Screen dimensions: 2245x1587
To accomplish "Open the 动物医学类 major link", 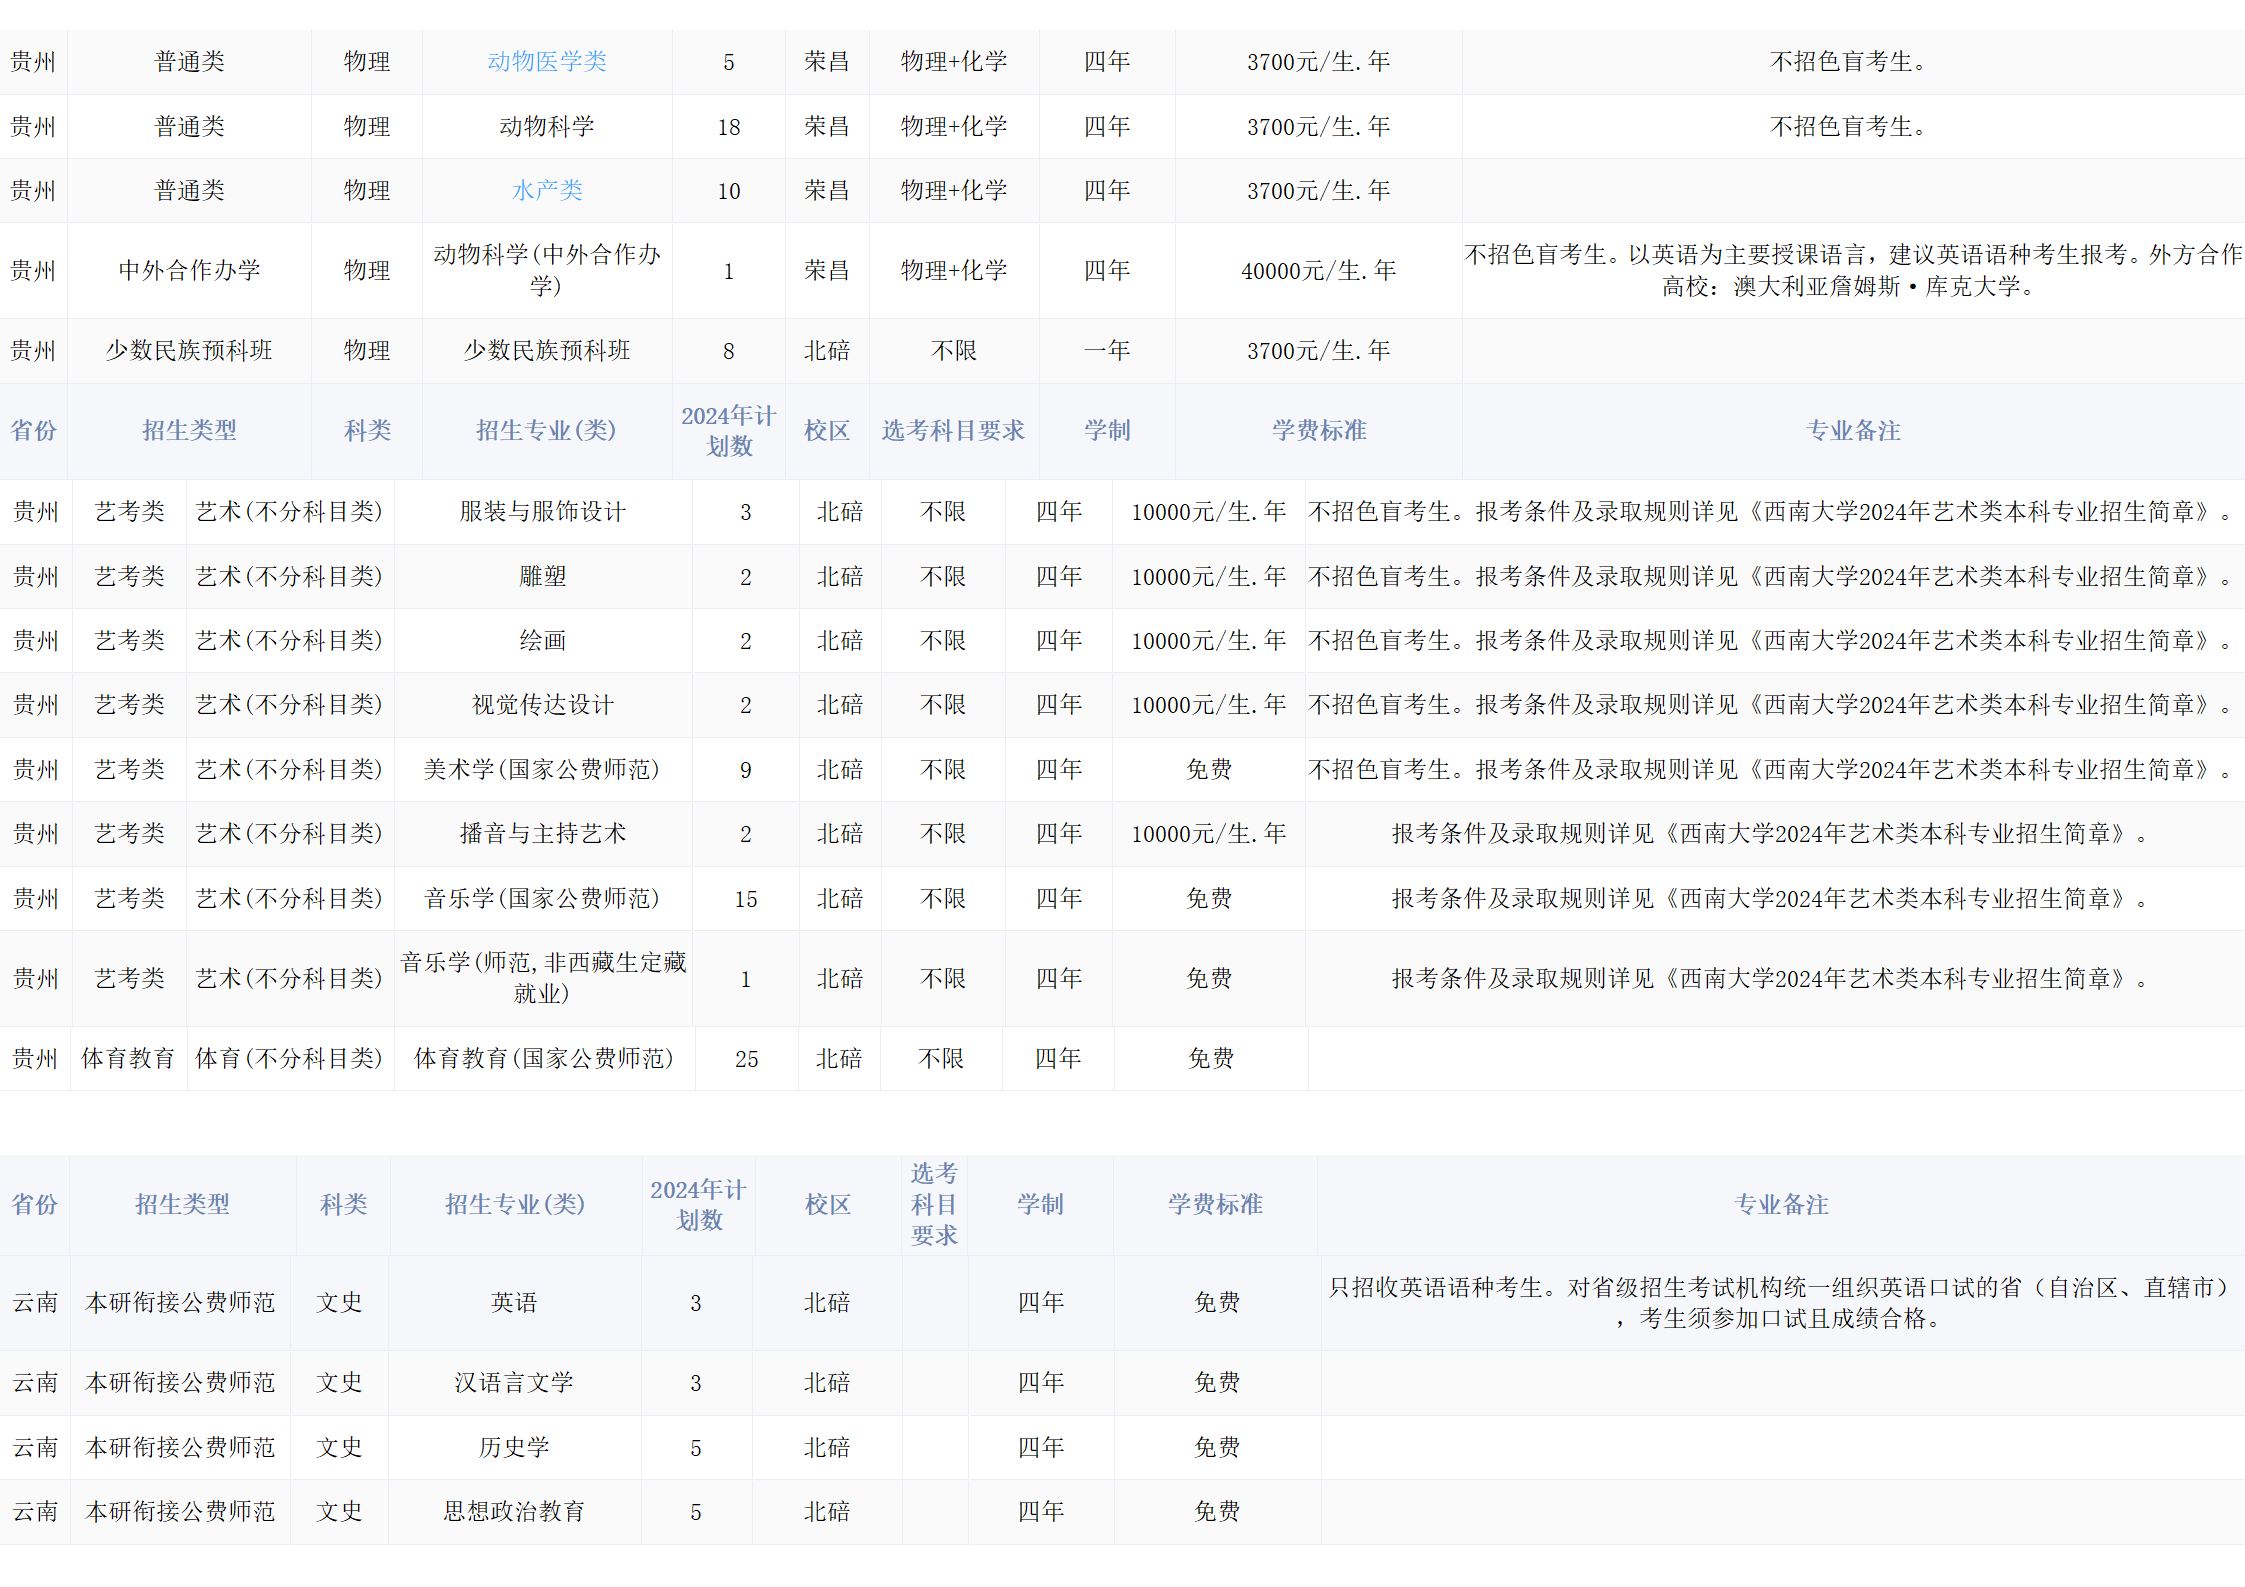I will [547, 62].
